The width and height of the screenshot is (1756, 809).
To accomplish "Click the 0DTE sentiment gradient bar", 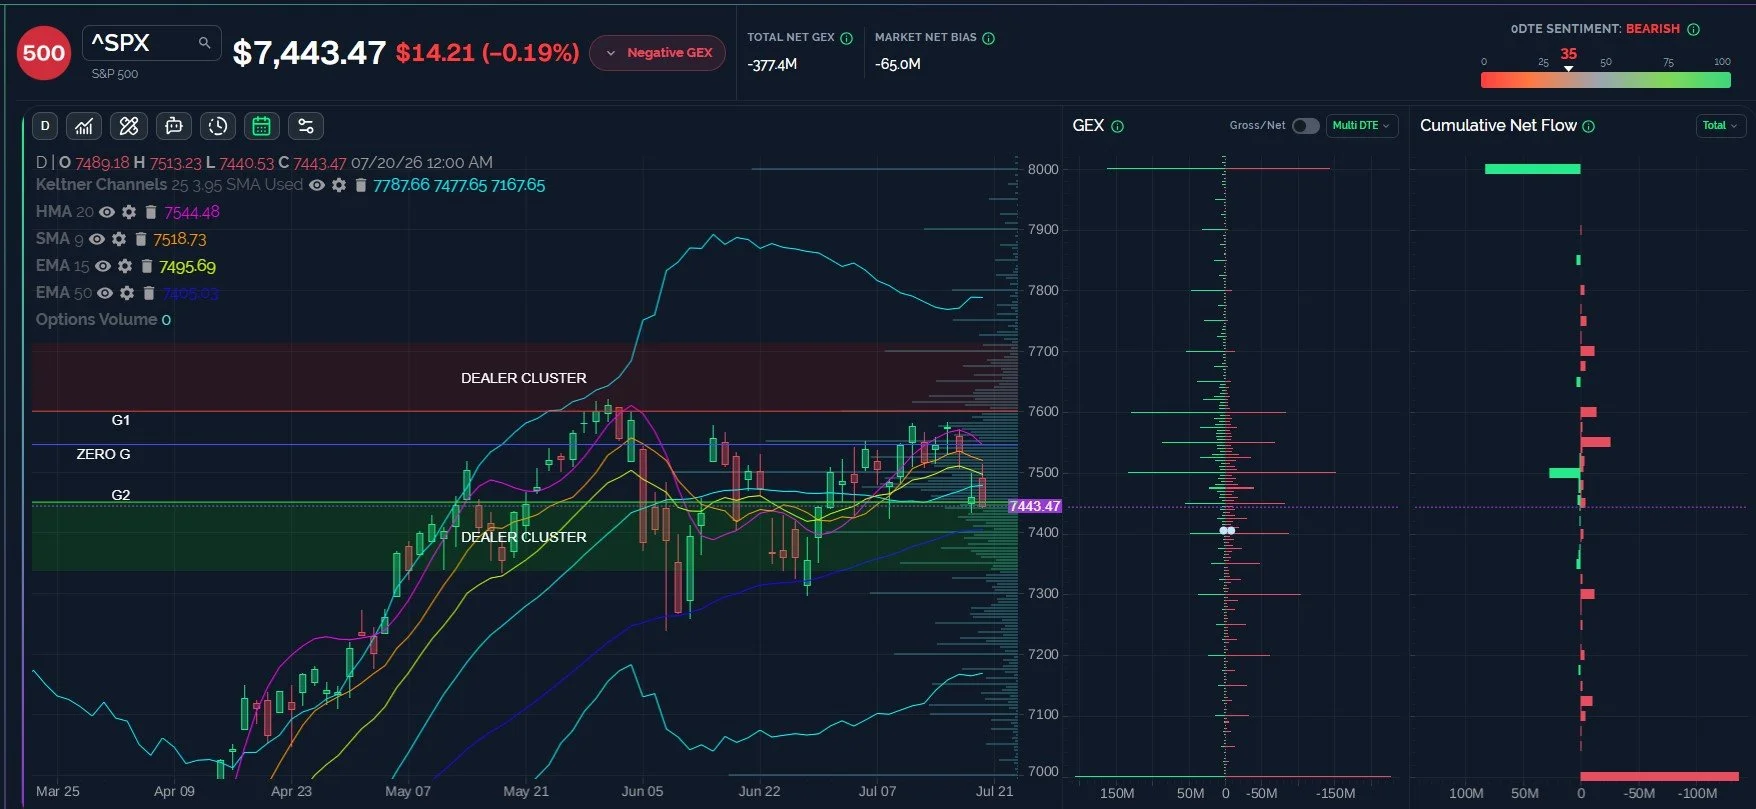I will tap(1606, 80).
